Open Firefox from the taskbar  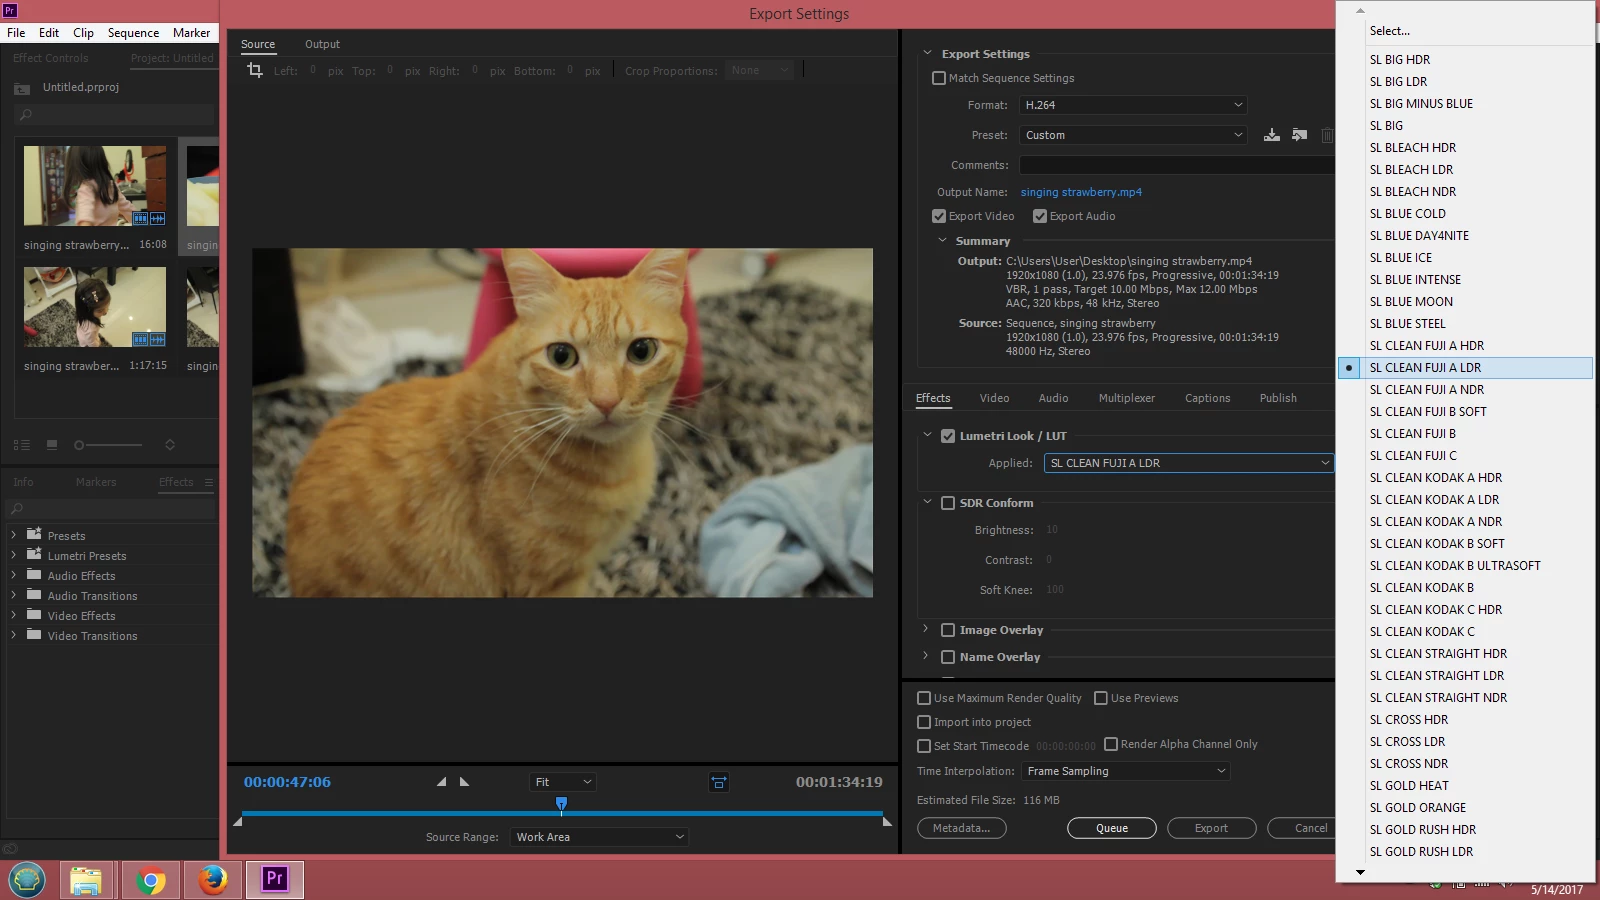coord(212,880)
